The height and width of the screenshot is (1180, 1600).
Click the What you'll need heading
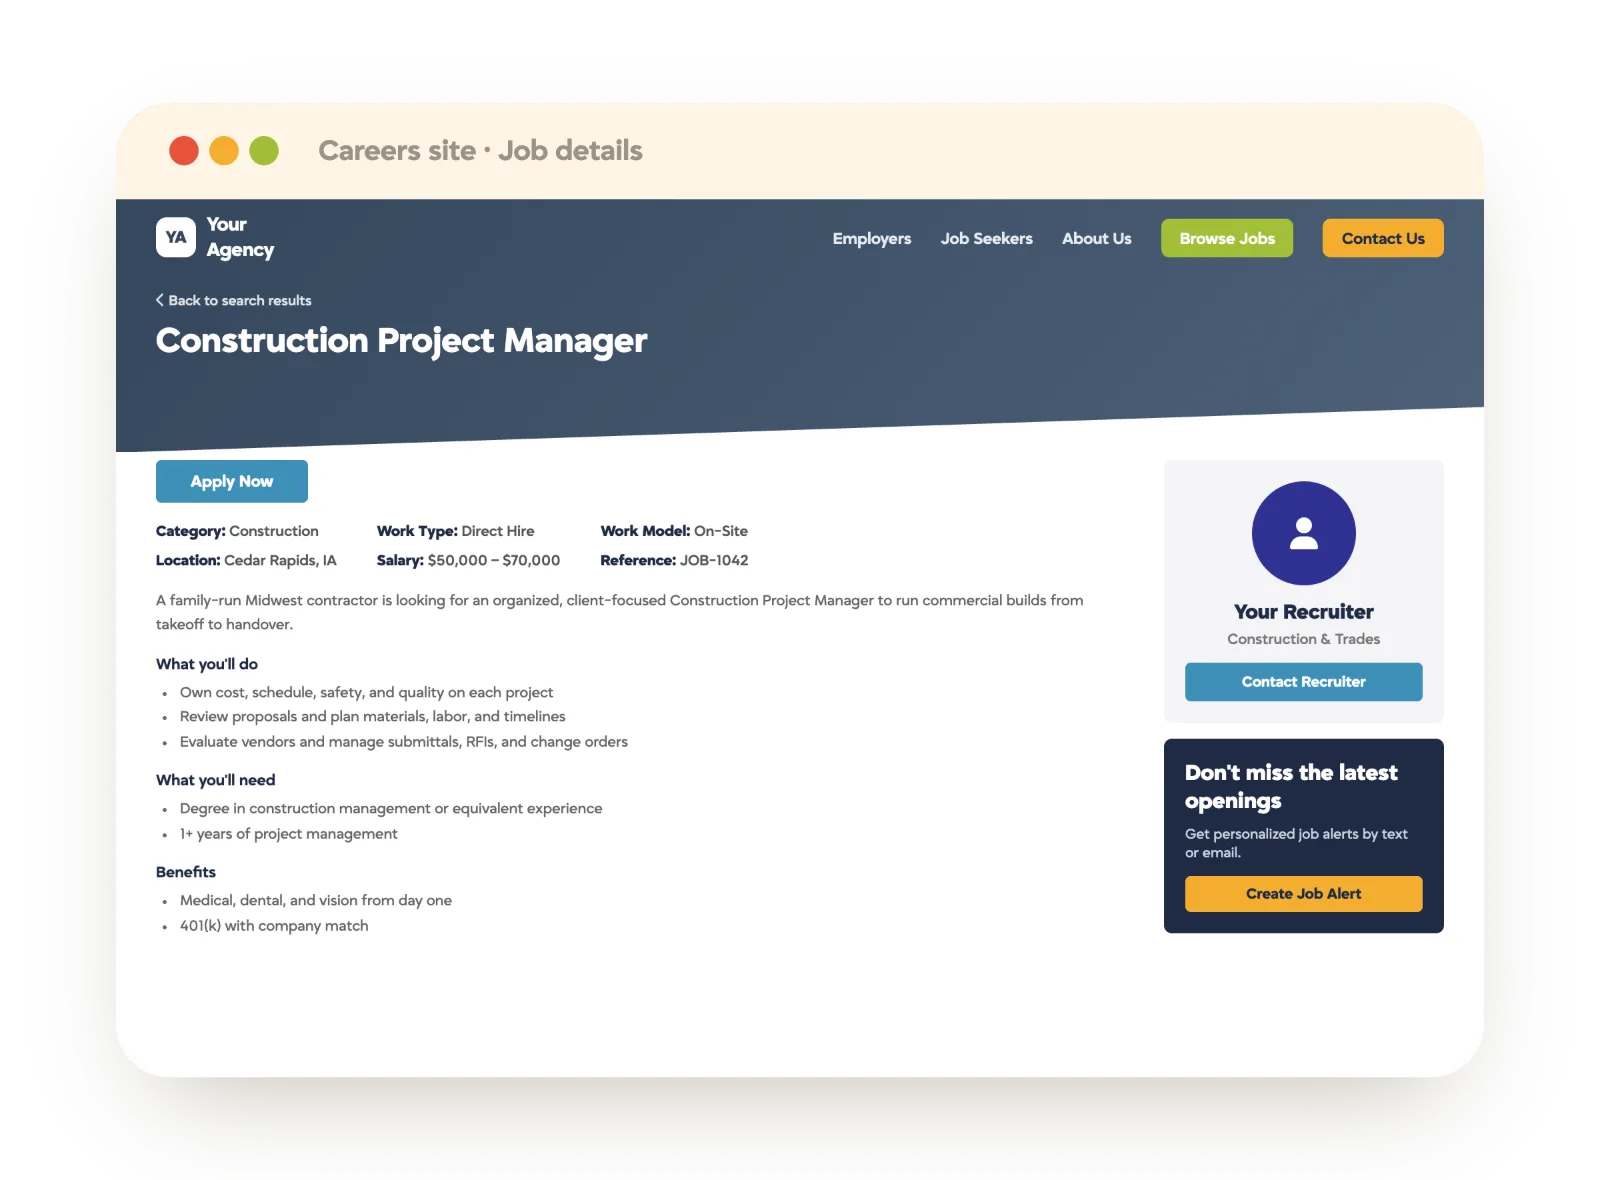215,780
